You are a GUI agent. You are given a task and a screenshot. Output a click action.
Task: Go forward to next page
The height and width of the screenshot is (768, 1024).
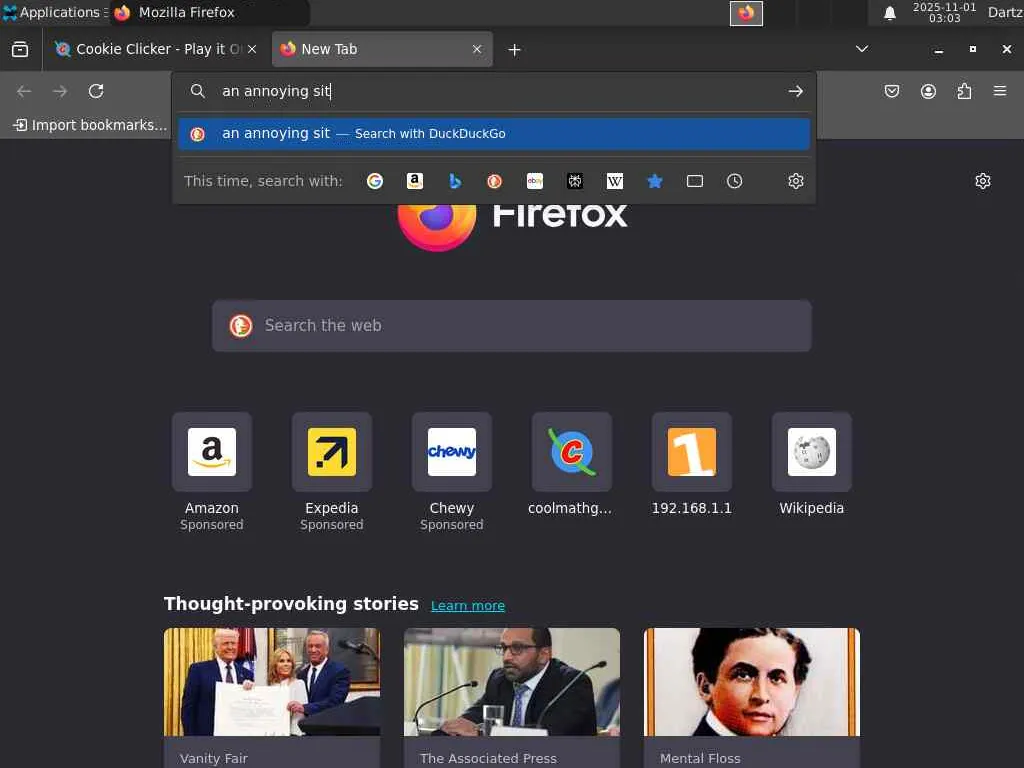tap(60, 91)
